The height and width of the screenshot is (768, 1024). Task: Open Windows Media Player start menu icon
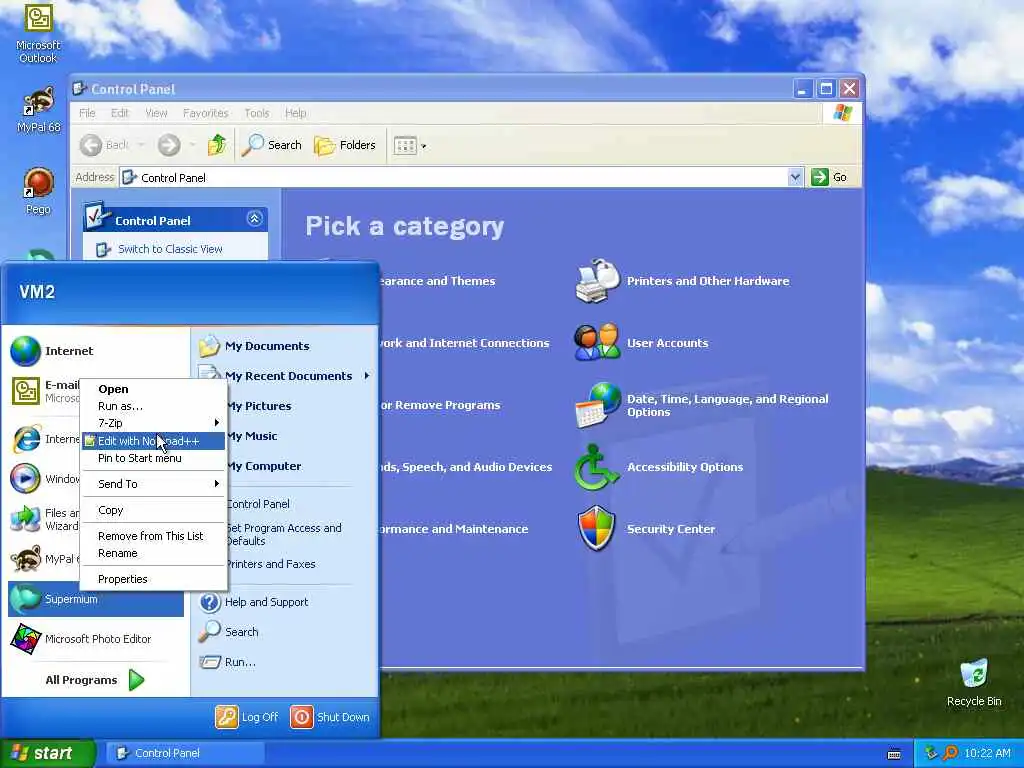pyautogui.click(x=25, y=479)
